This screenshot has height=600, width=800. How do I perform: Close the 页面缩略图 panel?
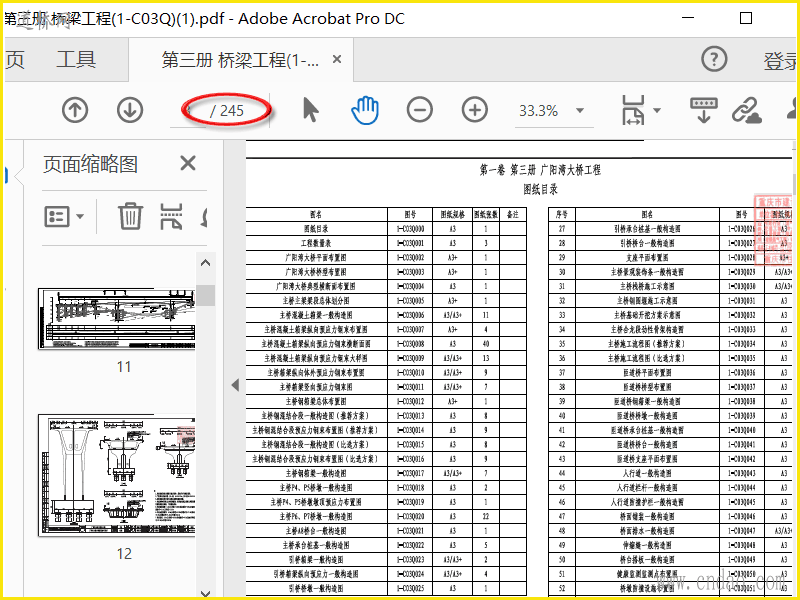(188, 163)
